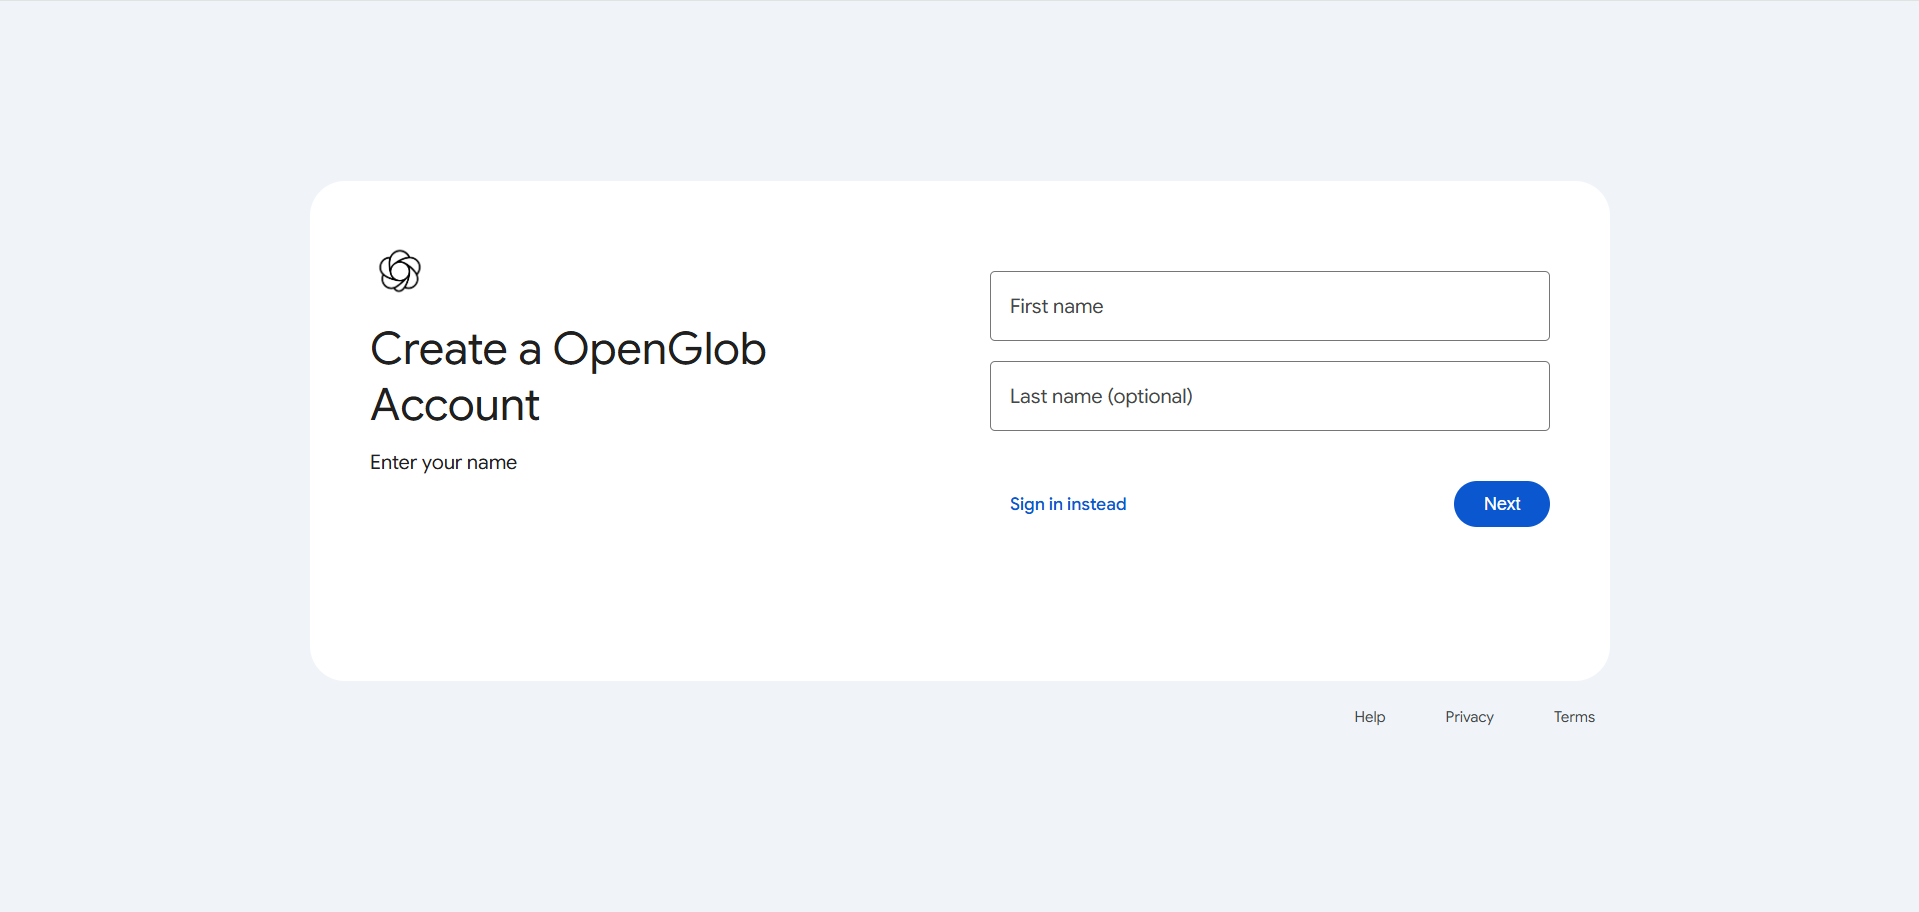The width and height of the screenshot is (1919, 912).
Task: Focus the Last name (optional) field
Action: [x=1268, y=396]
